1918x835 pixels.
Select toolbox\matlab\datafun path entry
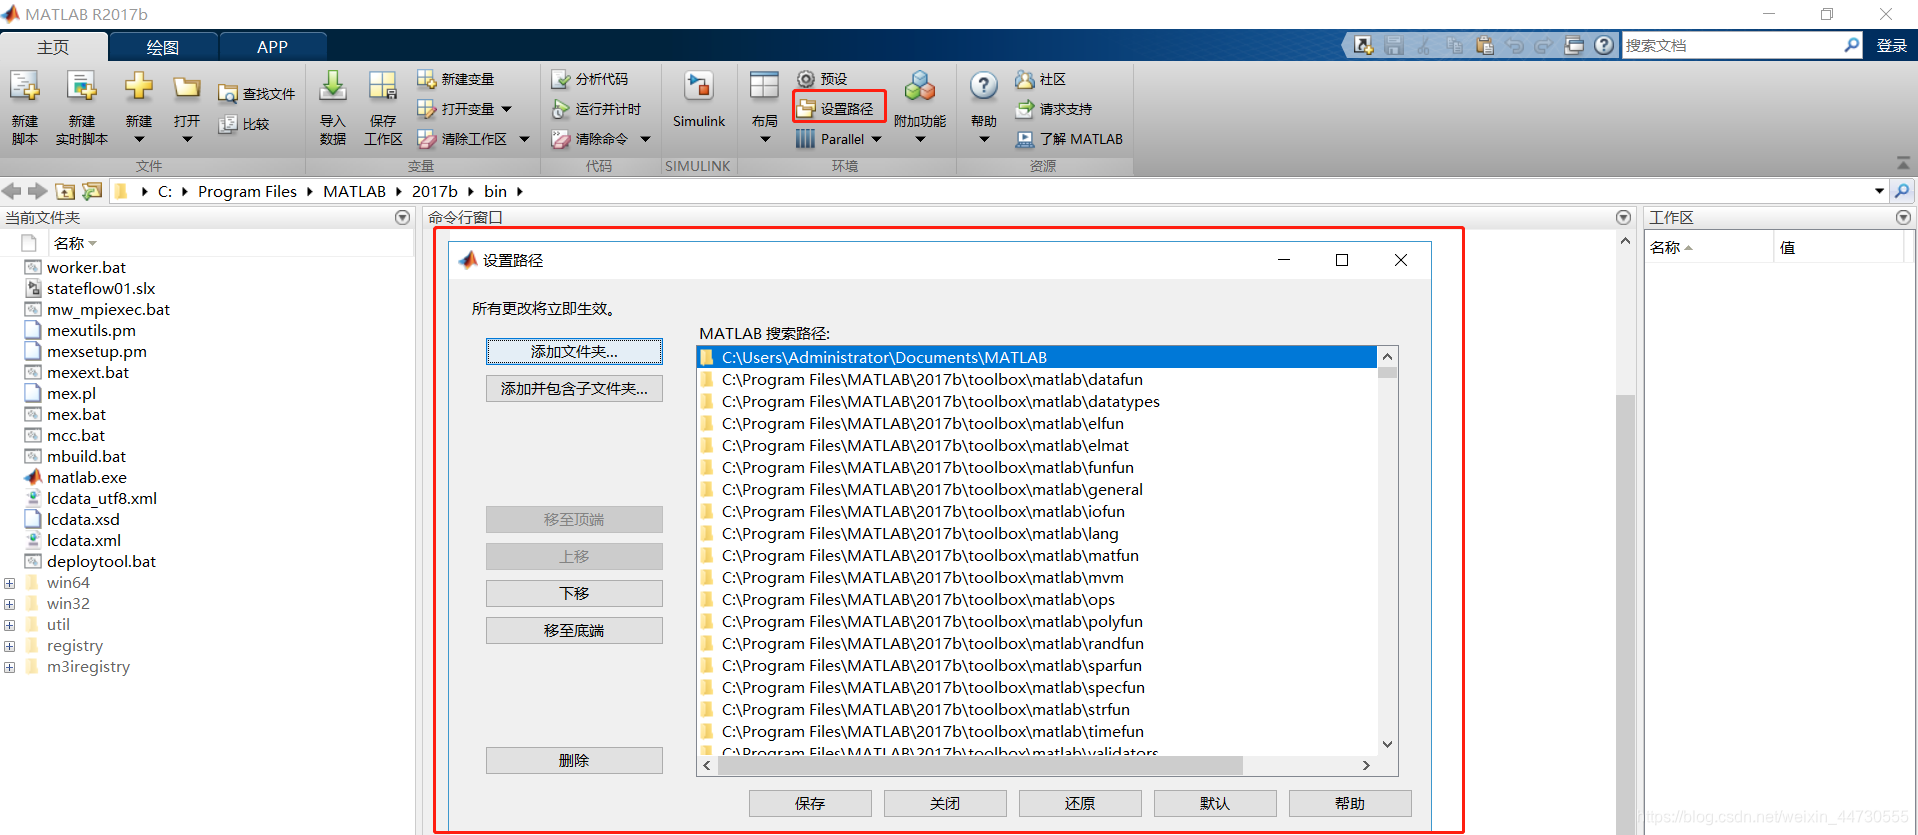1037,379
